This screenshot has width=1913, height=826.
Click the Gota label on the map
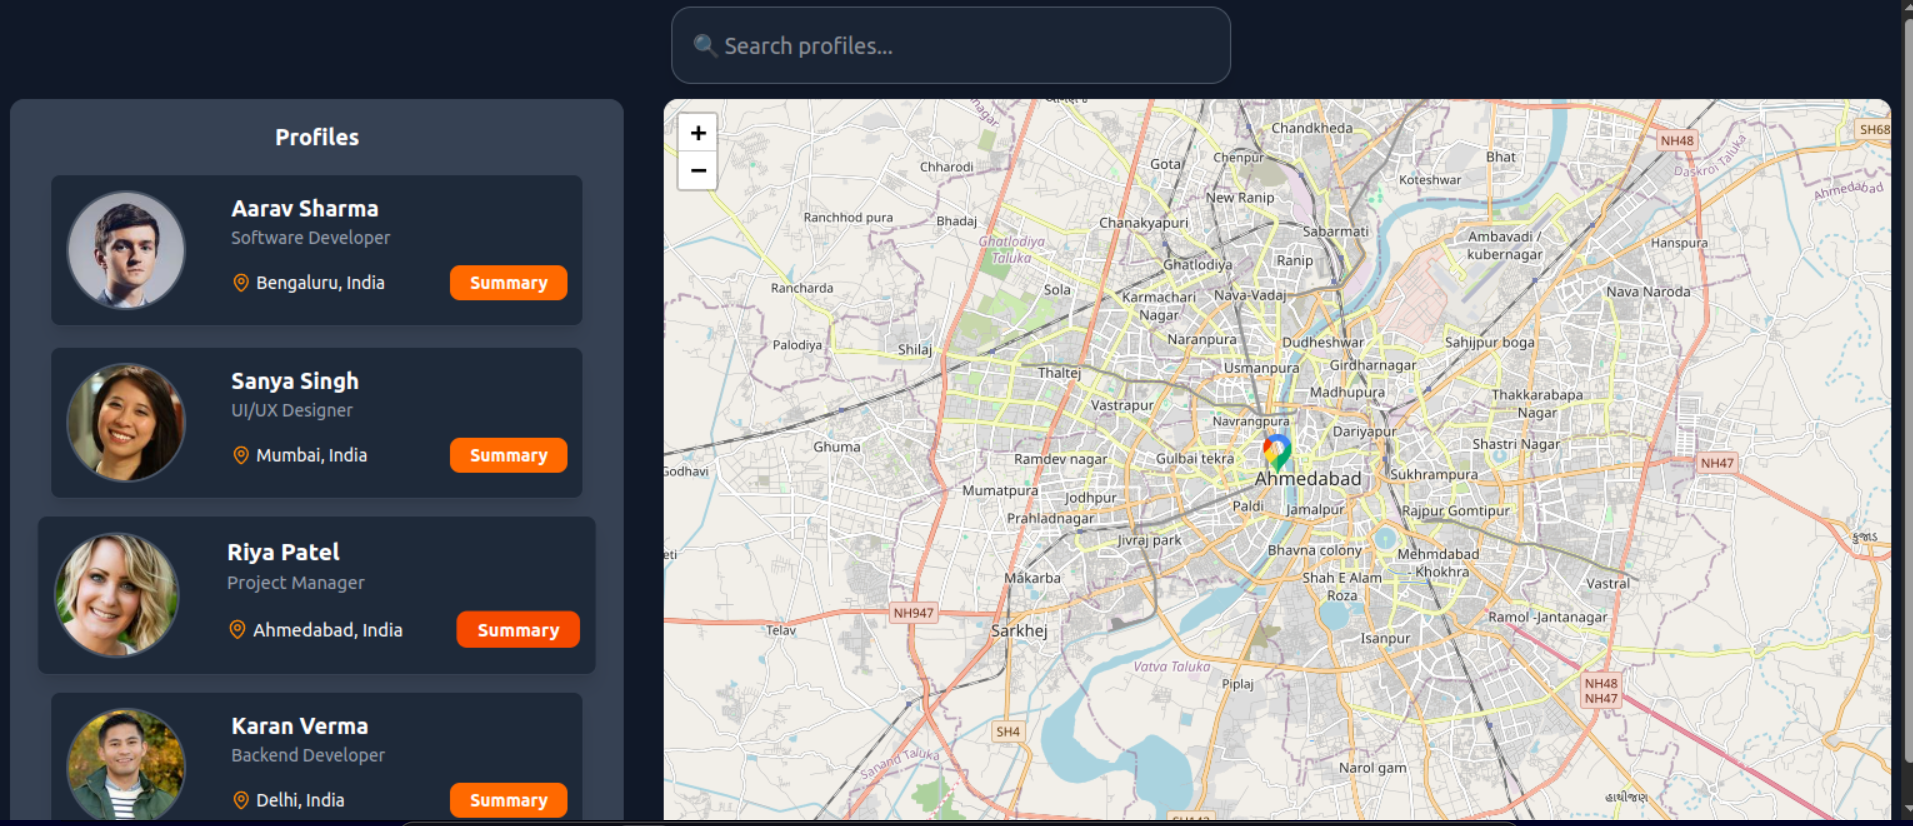point(1166,164)
